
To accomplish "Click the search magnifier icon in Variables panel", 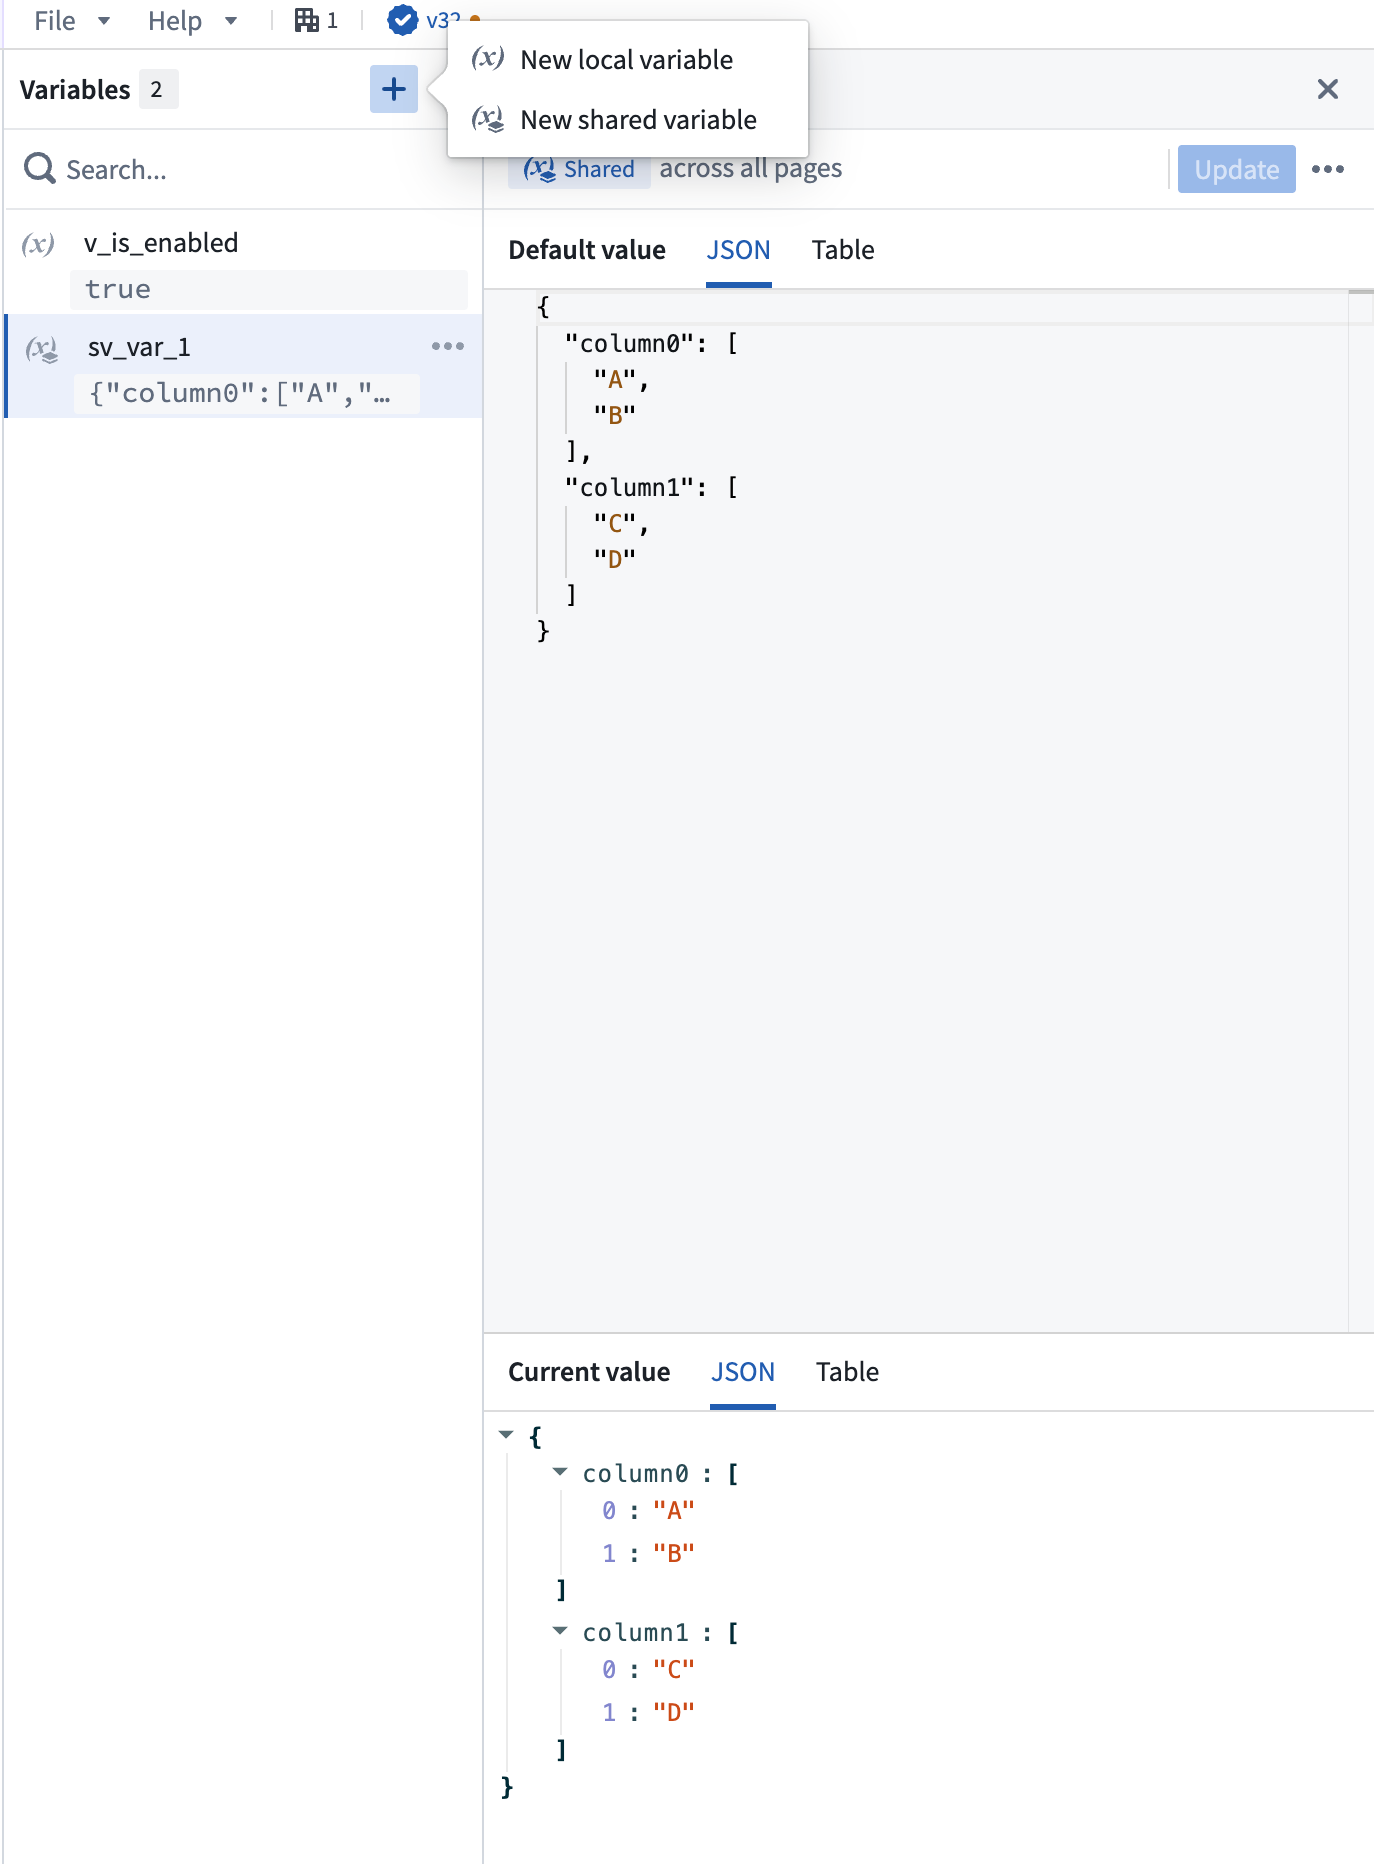I will click(x=40, y=169).
